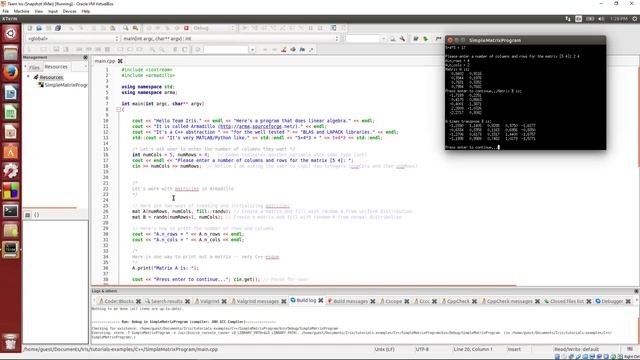Viewport: 640px width, 360px height.
Task: Close the Management panel
Action: pos(85,58)
